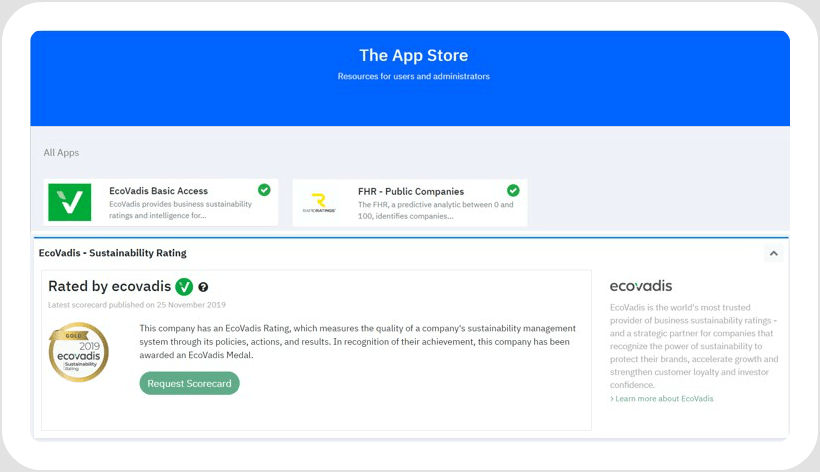Select the All Apps heading
Screen dimensions: 820x472
[61, 153]
